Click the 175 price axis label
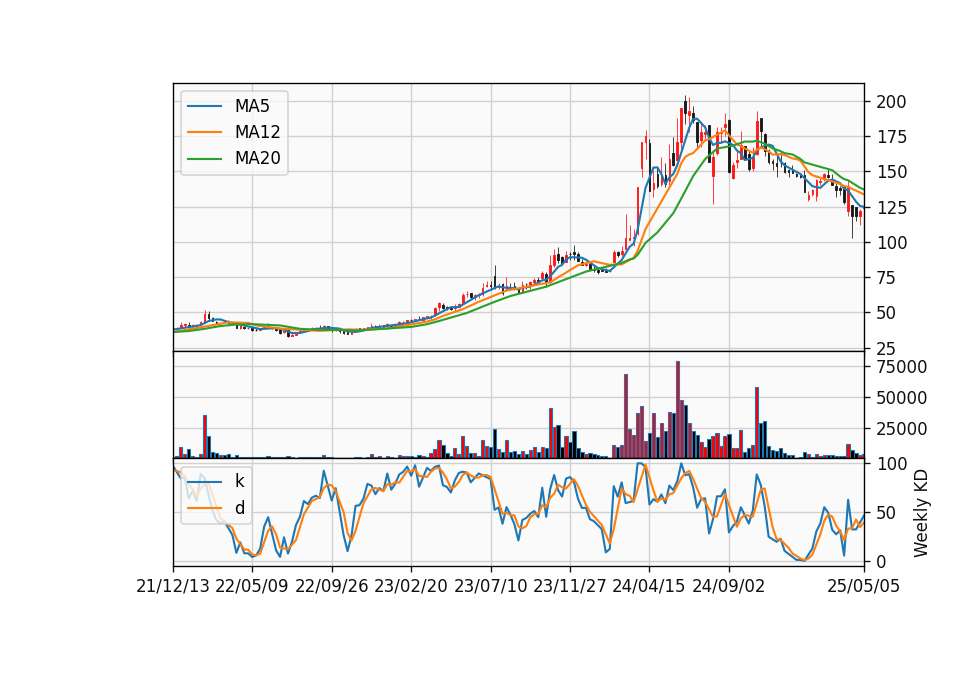The width and height of the screenshot is (960, 690). click(891, 137)
